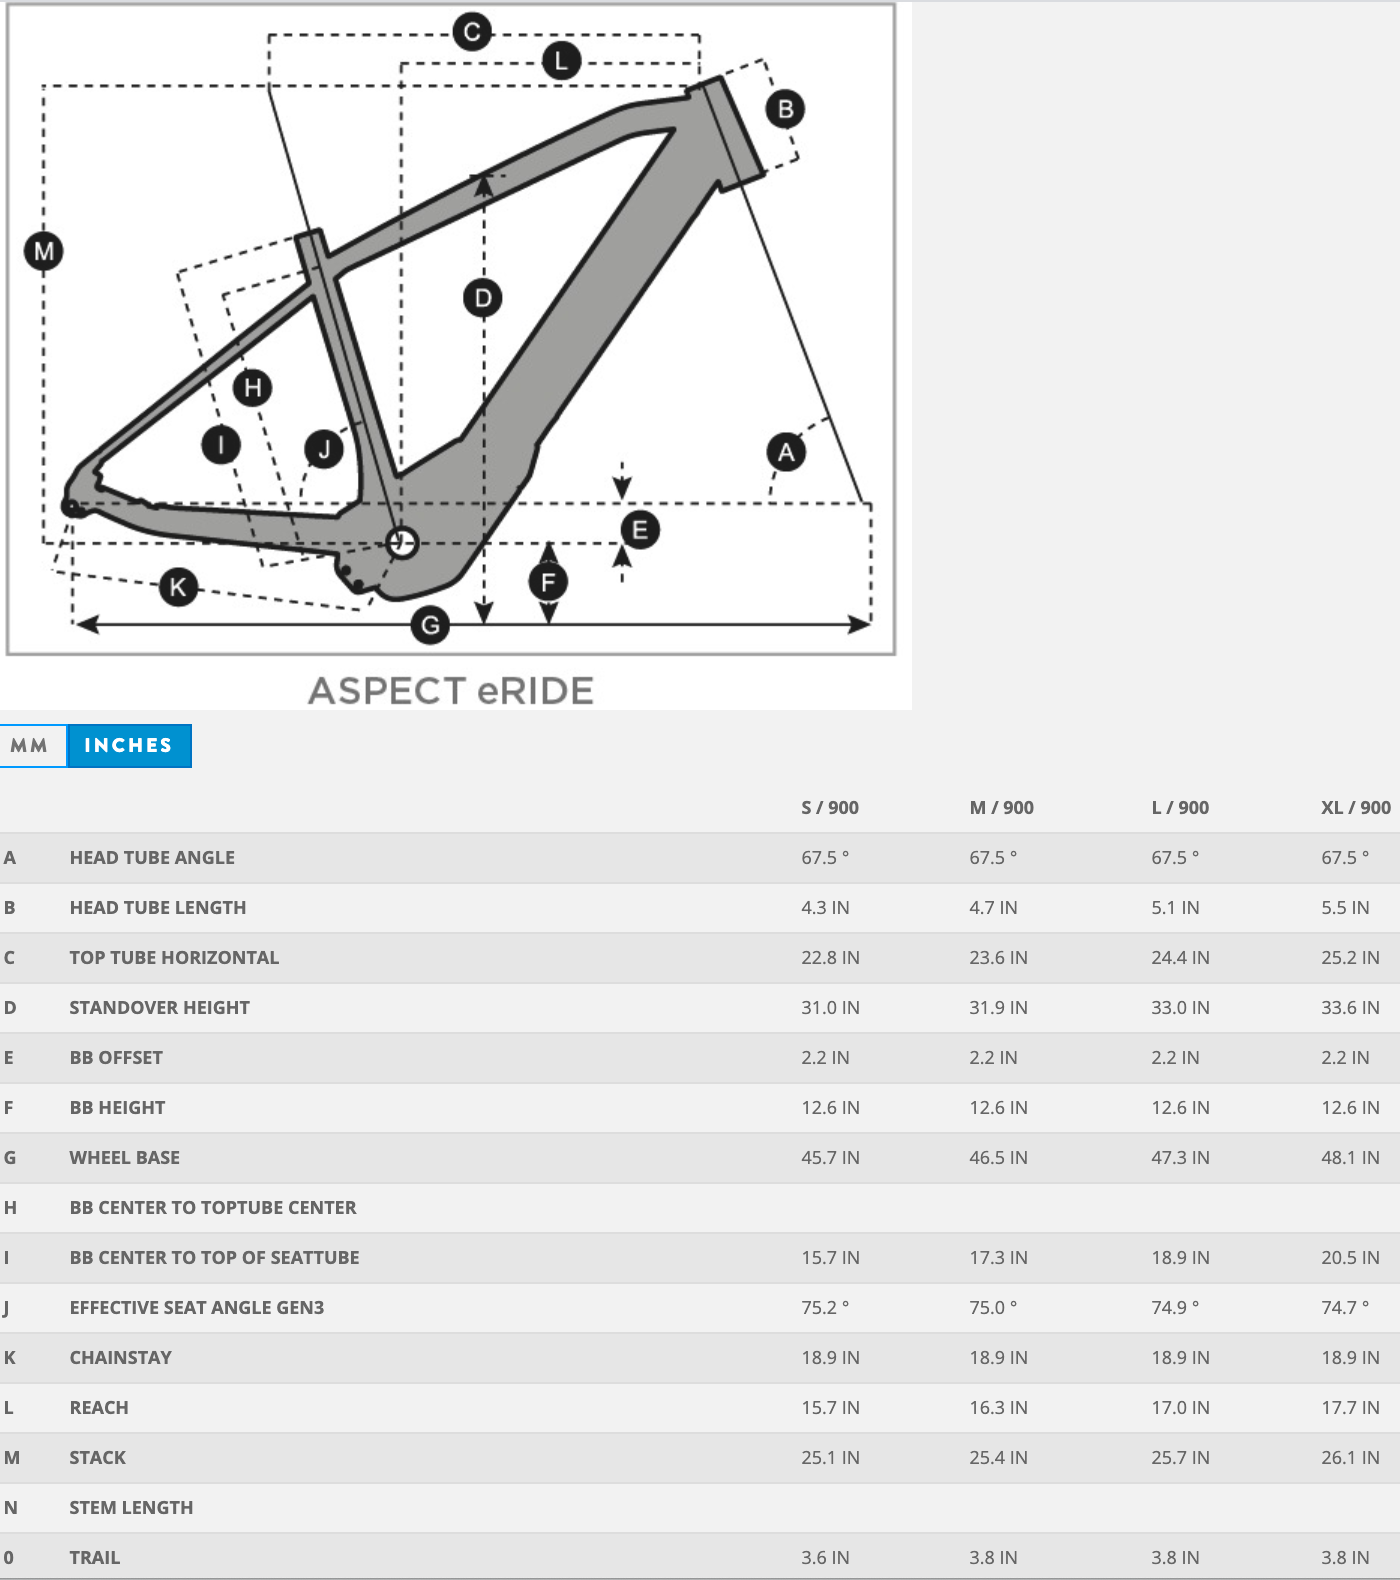Screen dimensions: 1400x1580
Task: Click the 45.7 IN wheel base value
Action: pos(830,1158)
